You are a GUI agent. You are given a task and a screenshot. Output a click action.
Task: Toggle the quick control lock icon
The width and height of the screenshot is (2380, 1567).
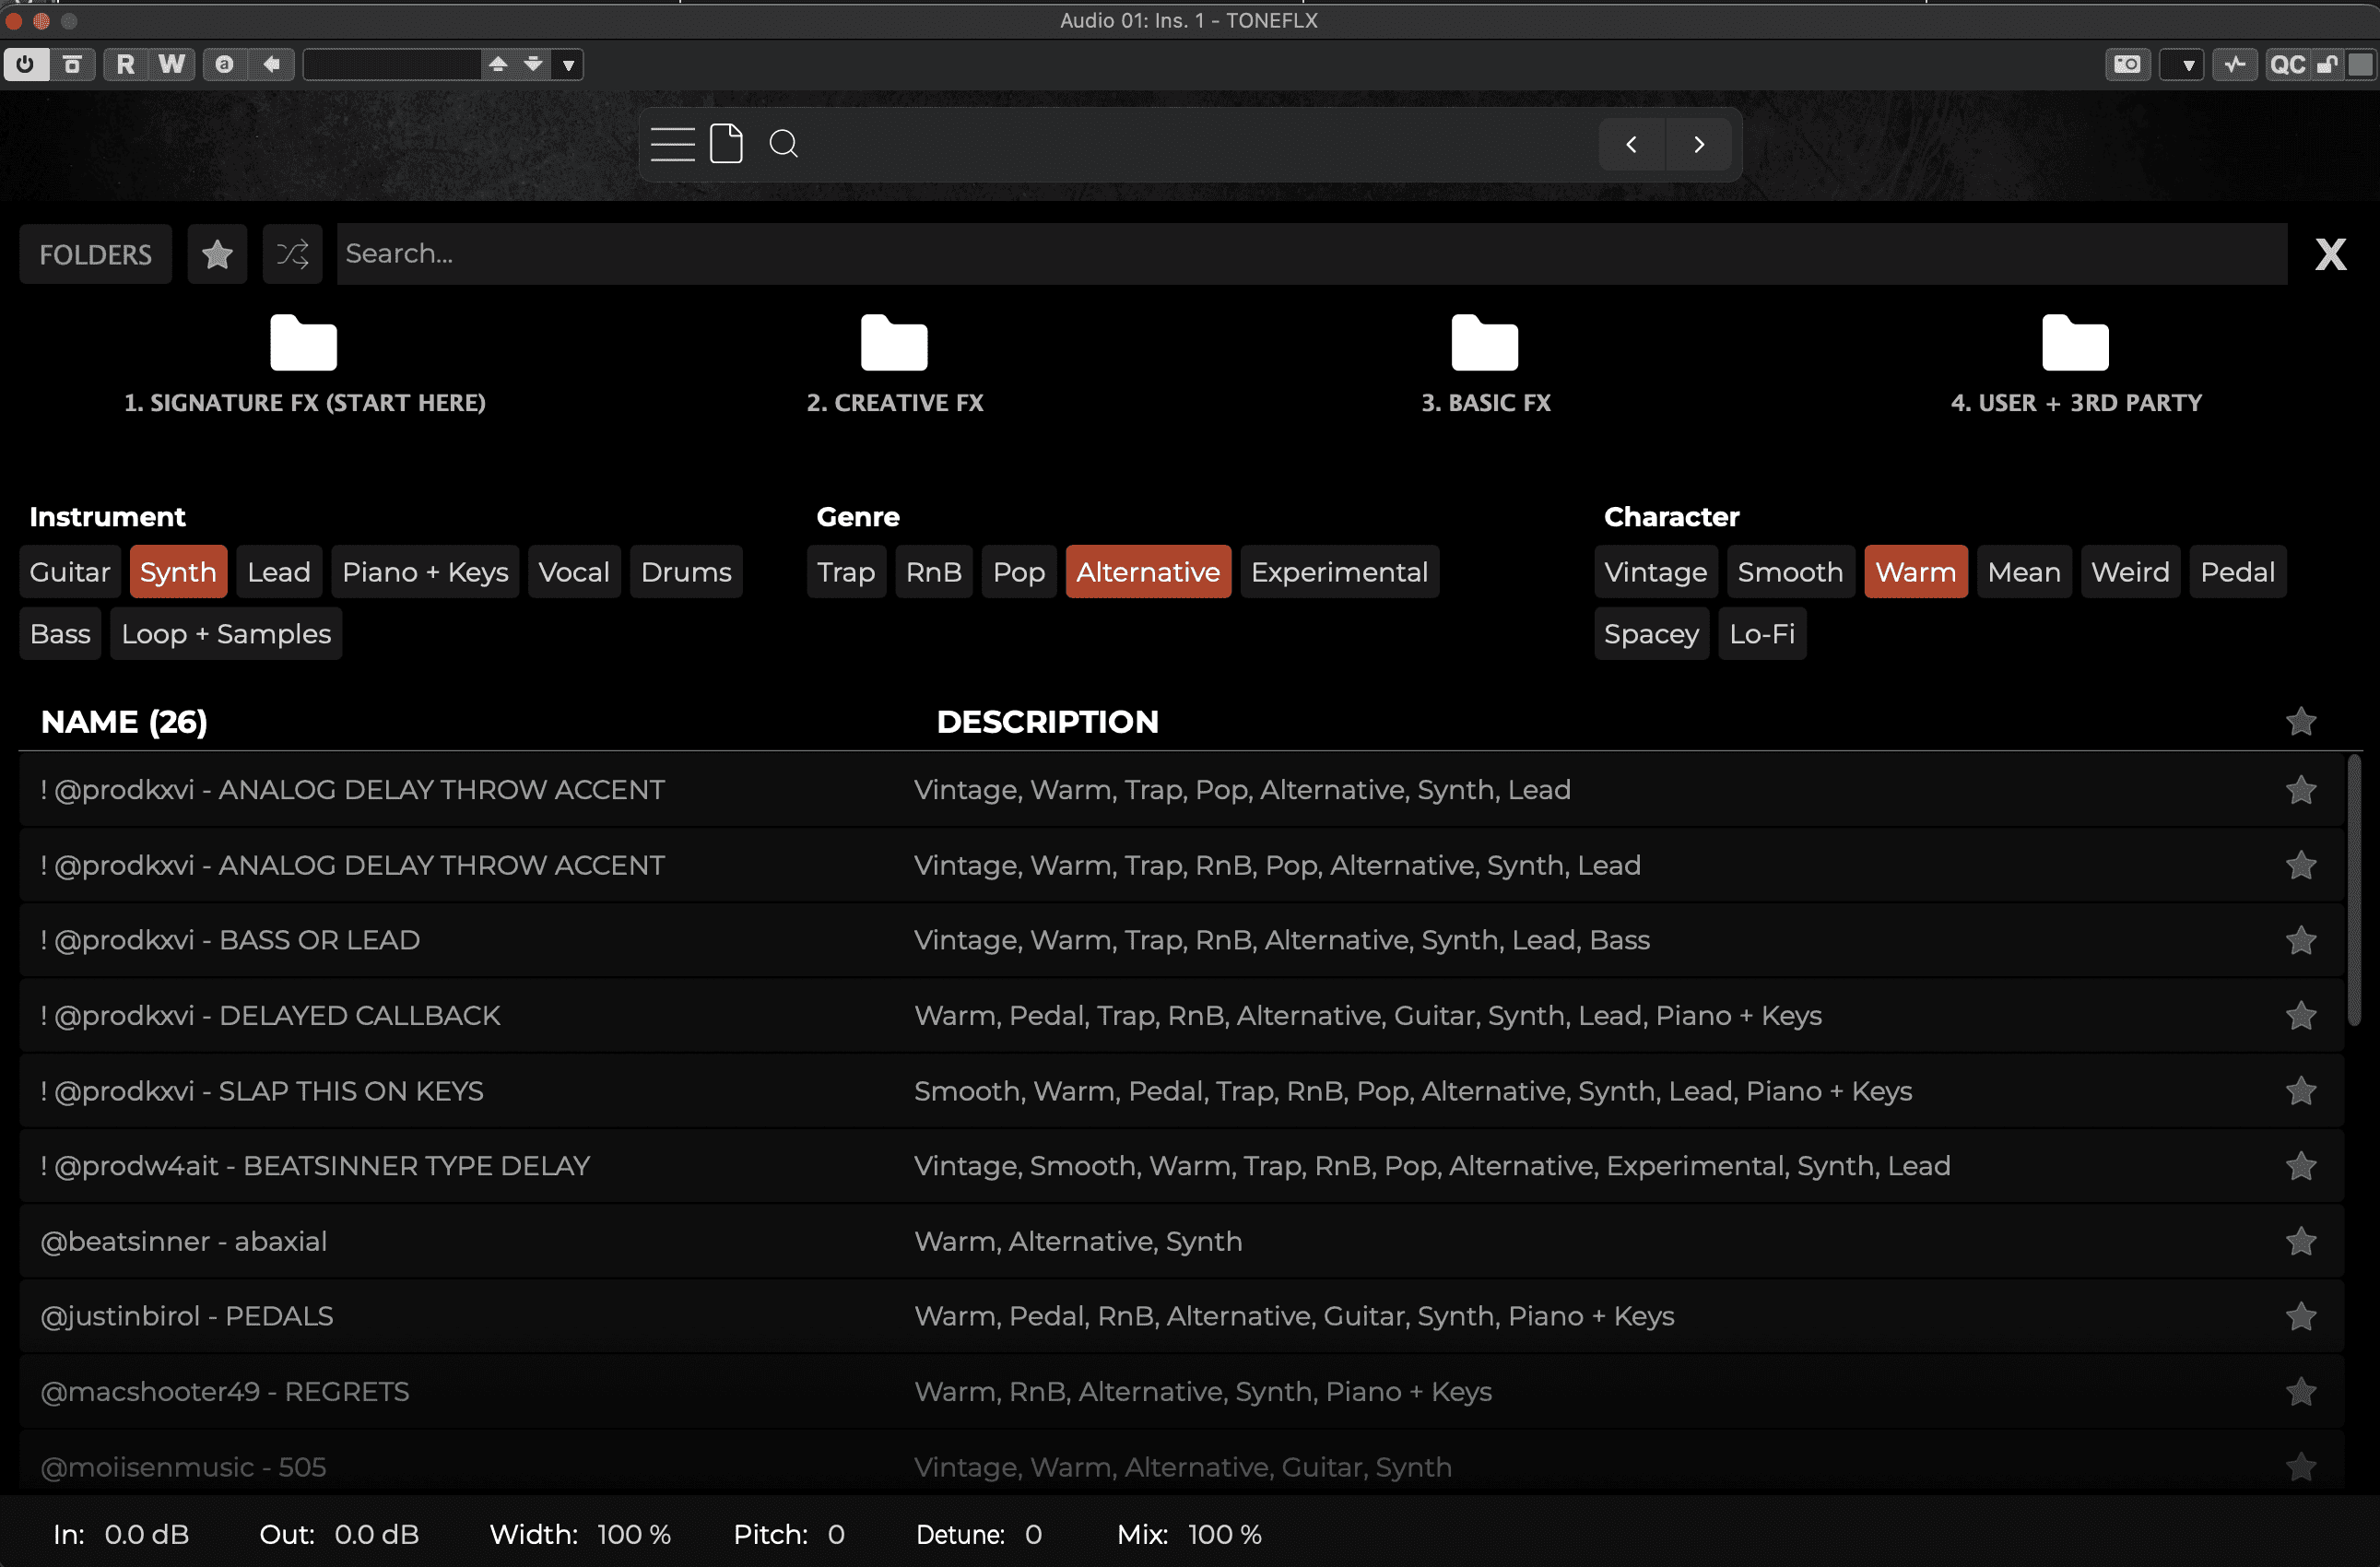coord(2327,65)
